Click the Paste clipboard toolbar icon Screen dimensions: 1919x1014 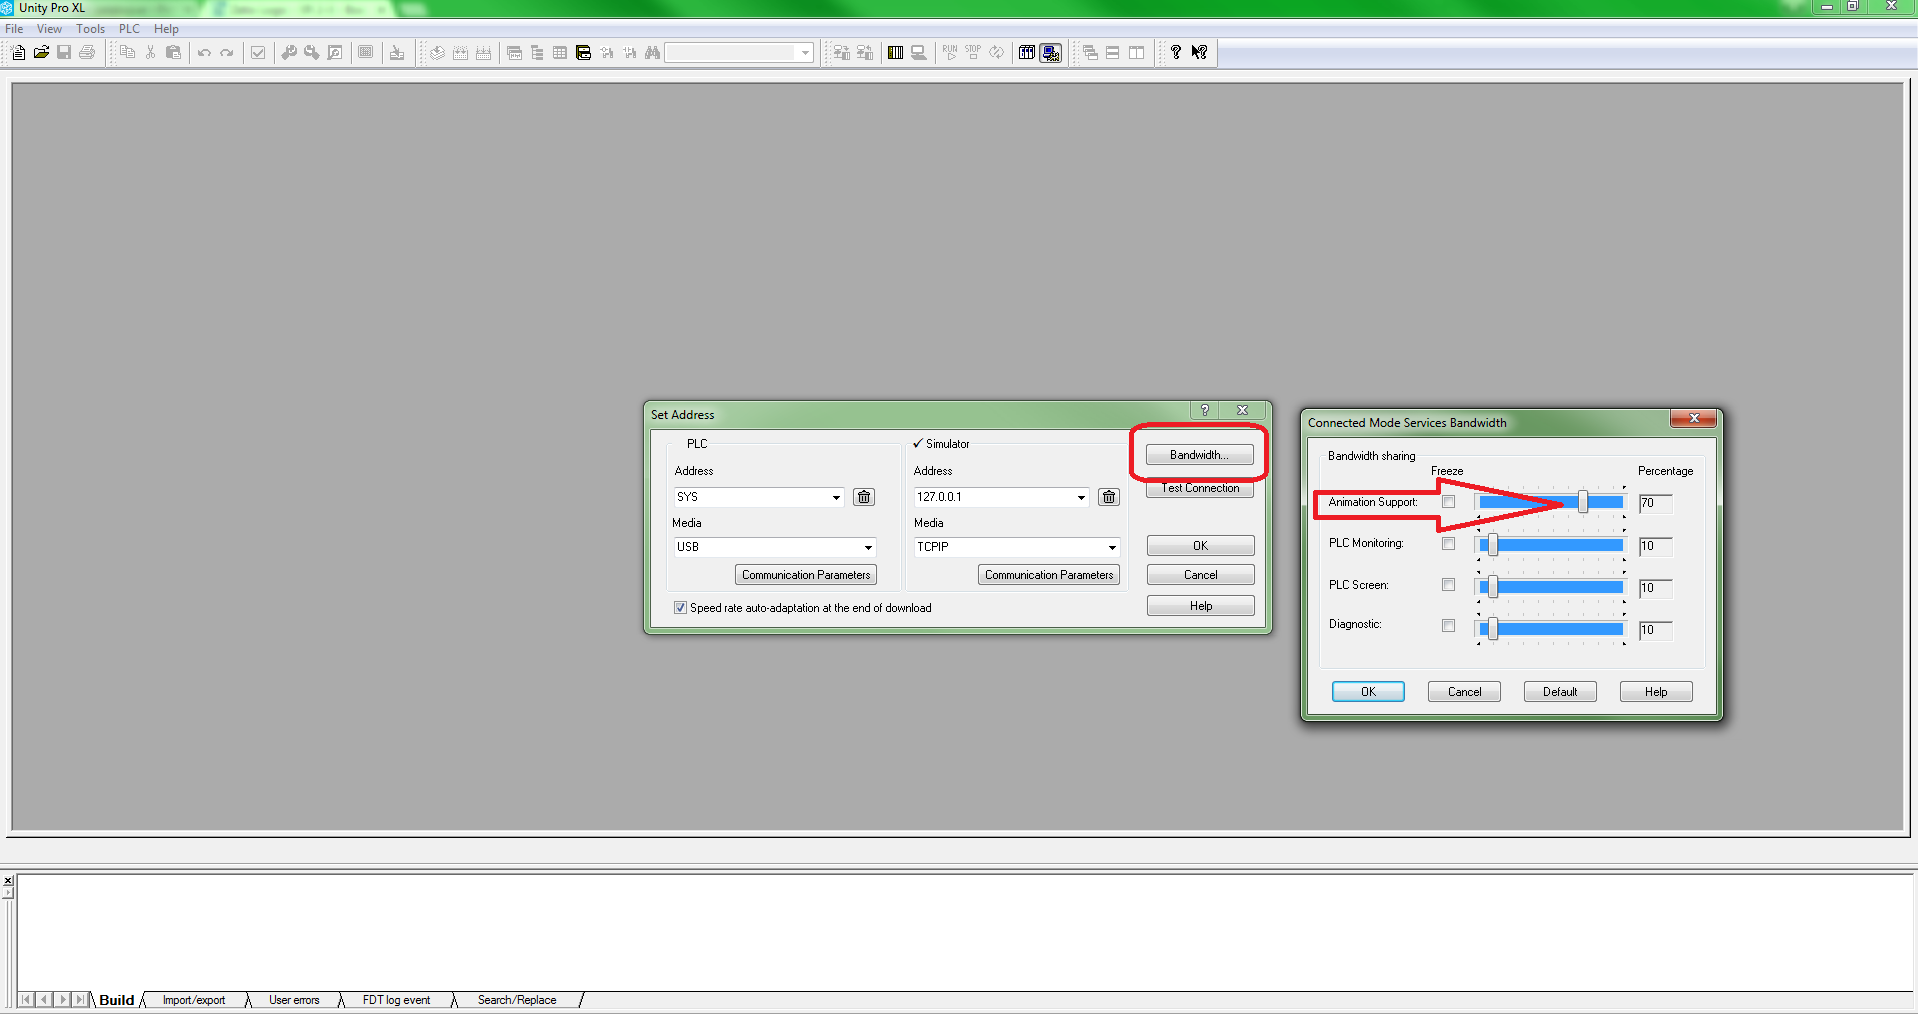173,52
